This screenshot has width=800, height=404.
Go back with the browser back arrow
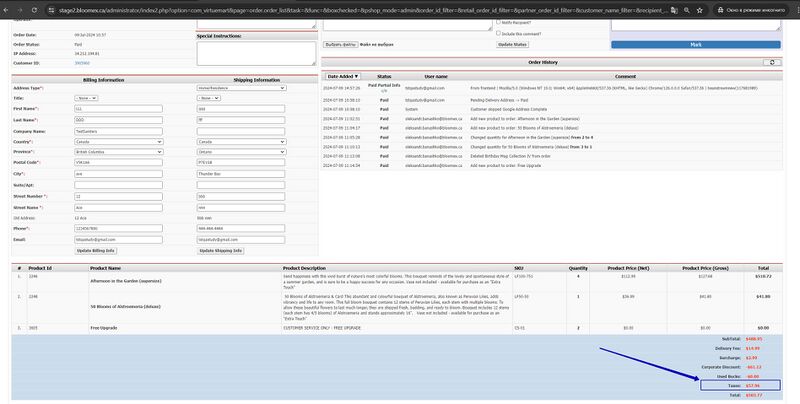tap(7, 10)
